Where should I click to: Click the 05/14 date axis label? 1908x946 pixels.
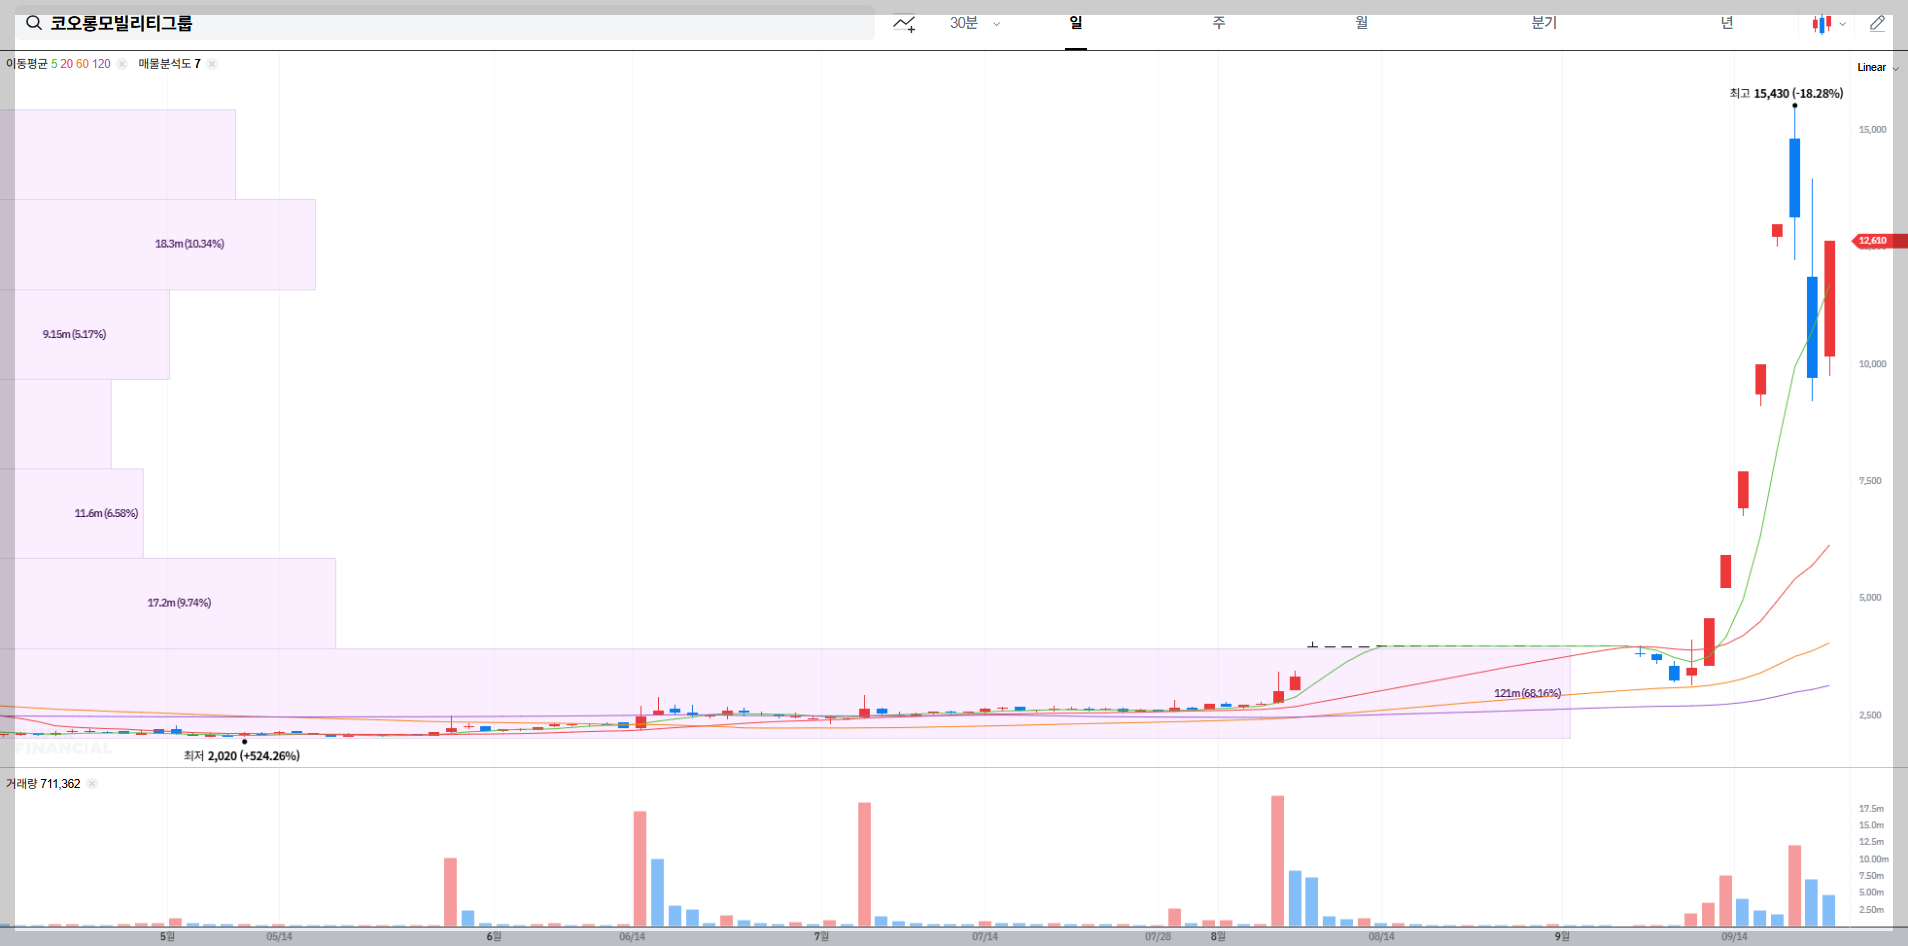coord(279,937)
